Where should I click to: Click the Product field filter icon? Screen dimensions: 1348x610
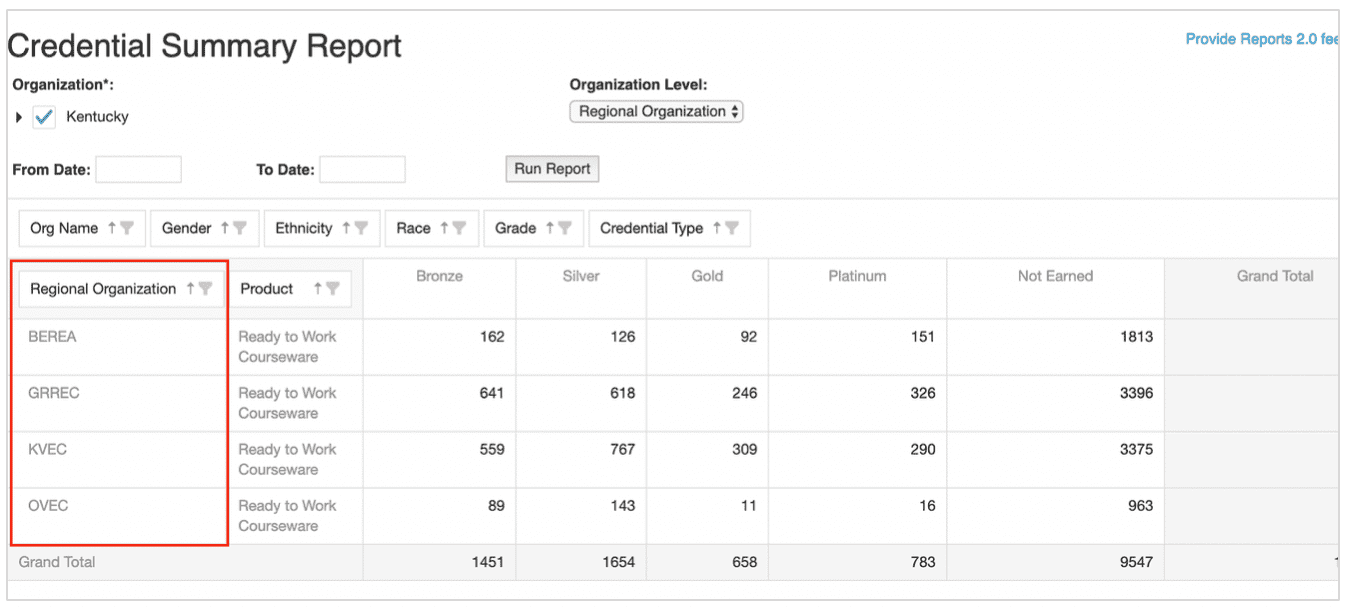[333, 289]
